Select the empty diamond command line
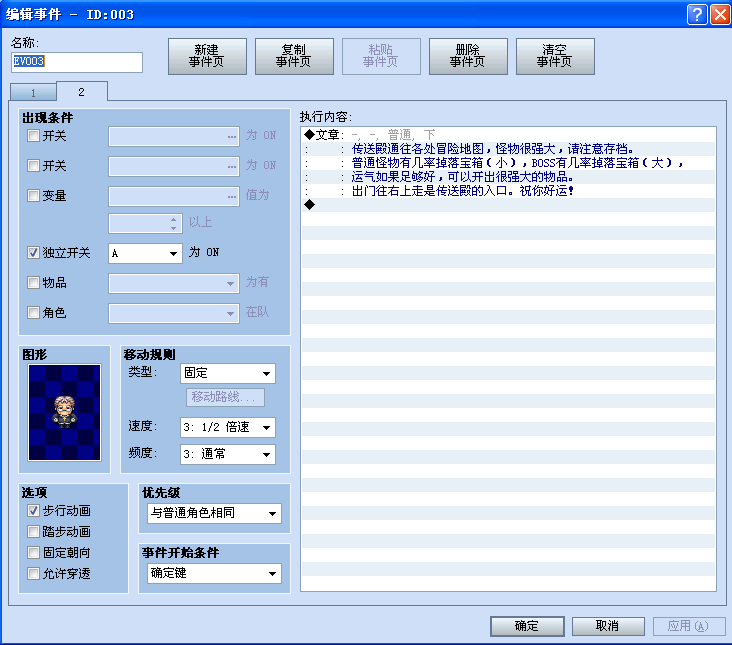 point(508,205)
